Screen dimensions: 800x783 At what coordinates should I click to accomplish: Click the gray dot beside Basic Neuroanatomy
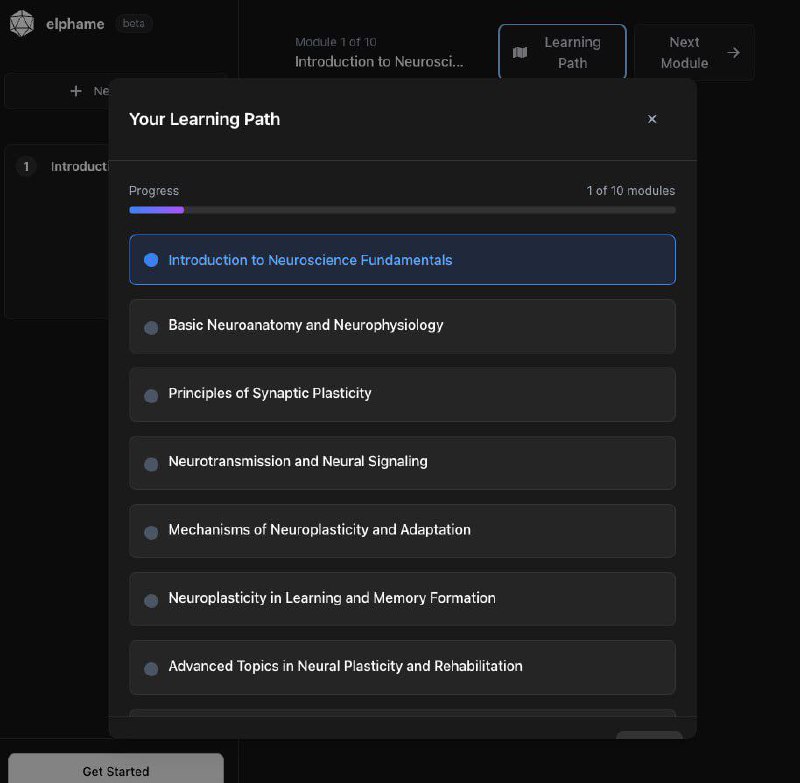click(151, 327)
